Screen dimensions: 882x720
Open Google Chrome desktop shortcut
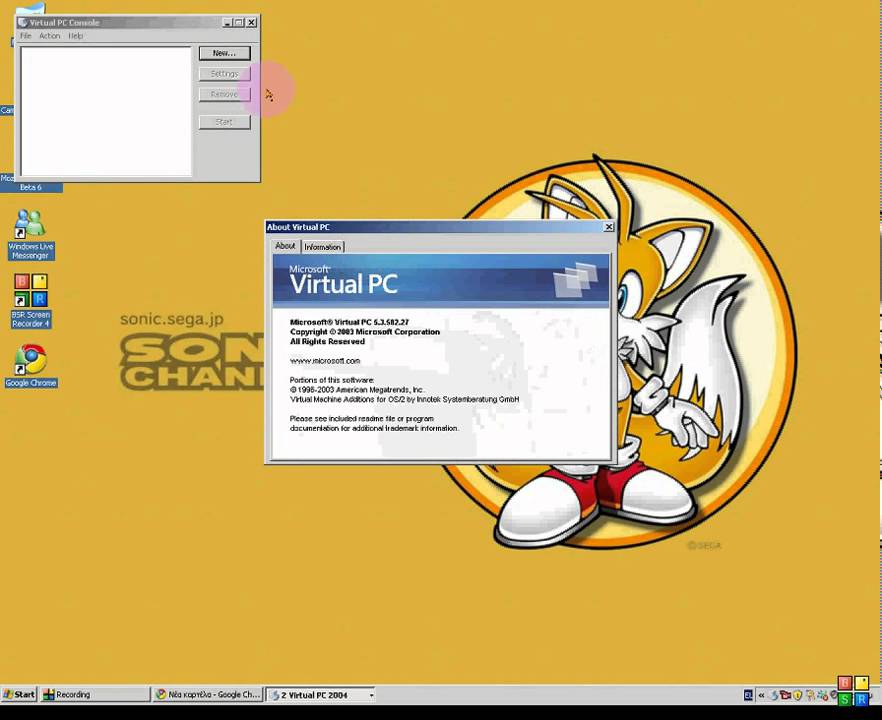pos(30,366)
